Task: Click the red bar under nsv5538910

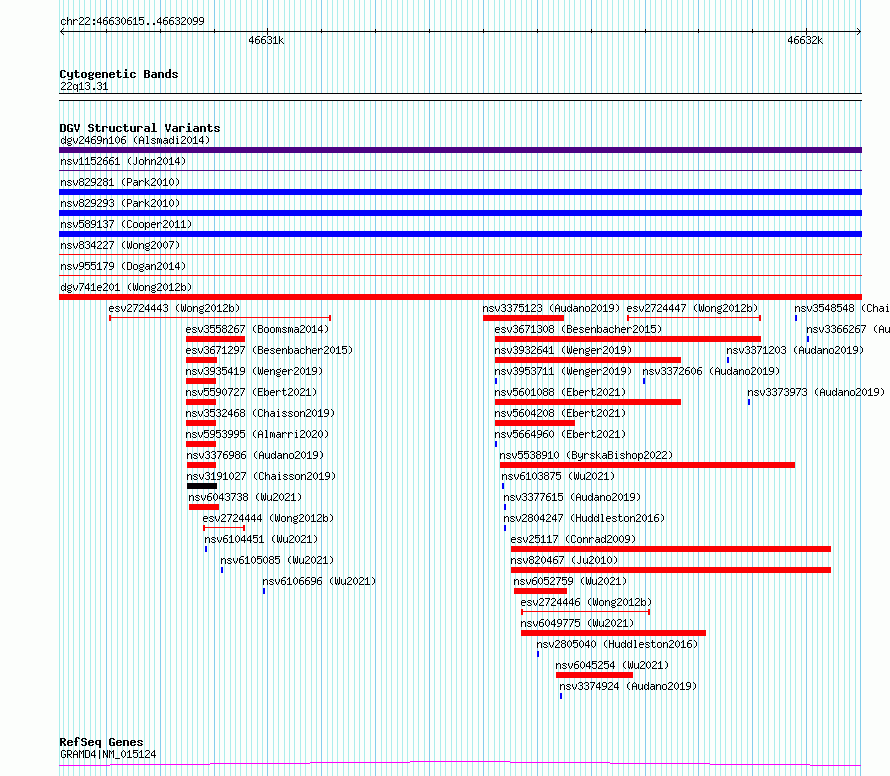Action: 647,465
